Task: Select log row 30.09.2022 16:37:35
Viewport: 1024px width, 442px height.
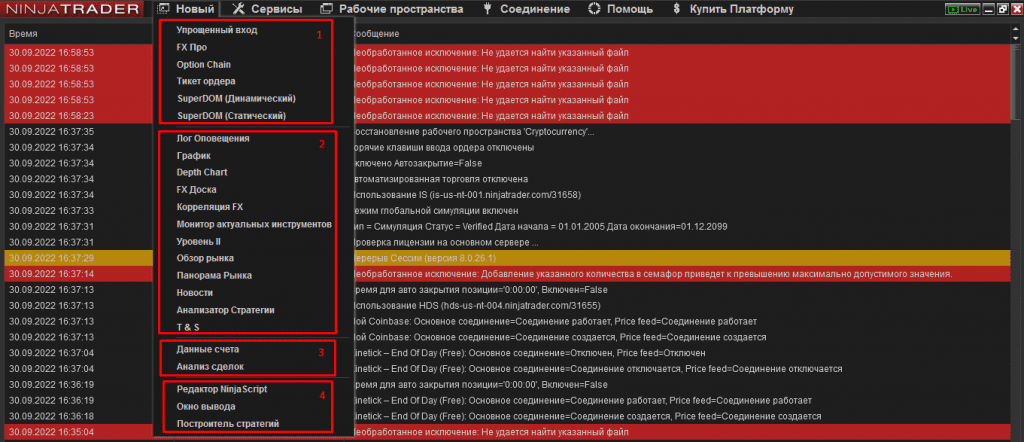Action: (x=507, y=132)
